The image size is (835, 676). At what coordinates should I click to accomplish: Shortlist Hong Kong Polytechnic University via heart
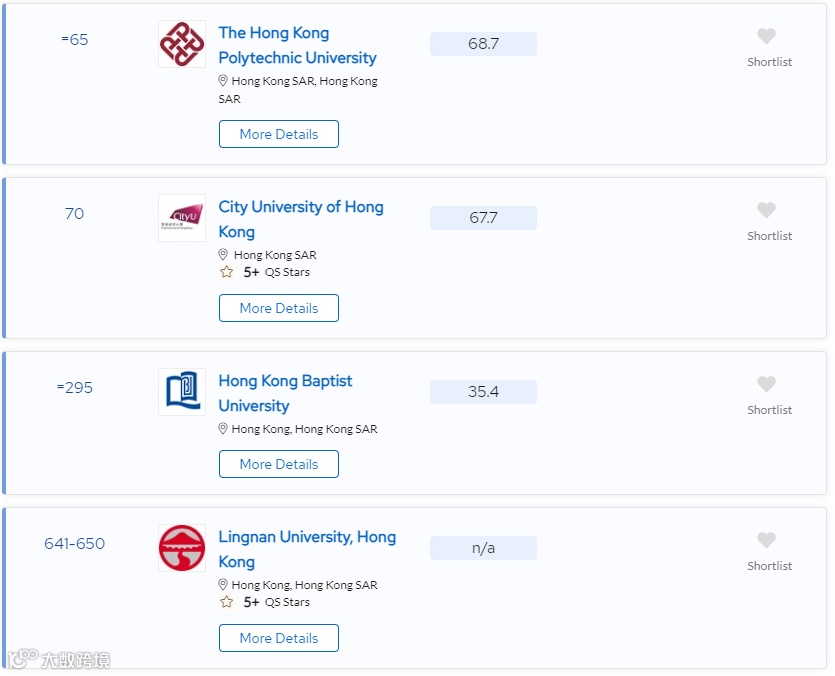coord(766,36)
